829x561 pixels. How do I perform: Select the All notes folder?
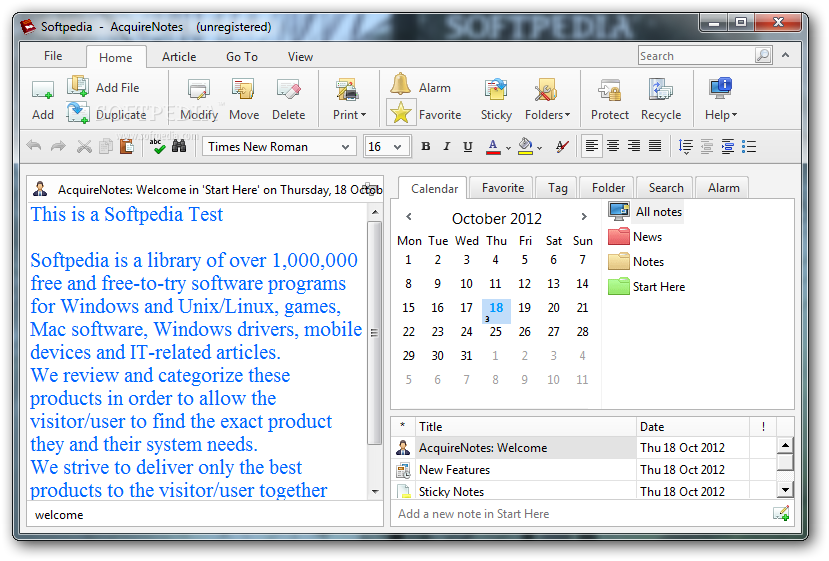(646, 211)
